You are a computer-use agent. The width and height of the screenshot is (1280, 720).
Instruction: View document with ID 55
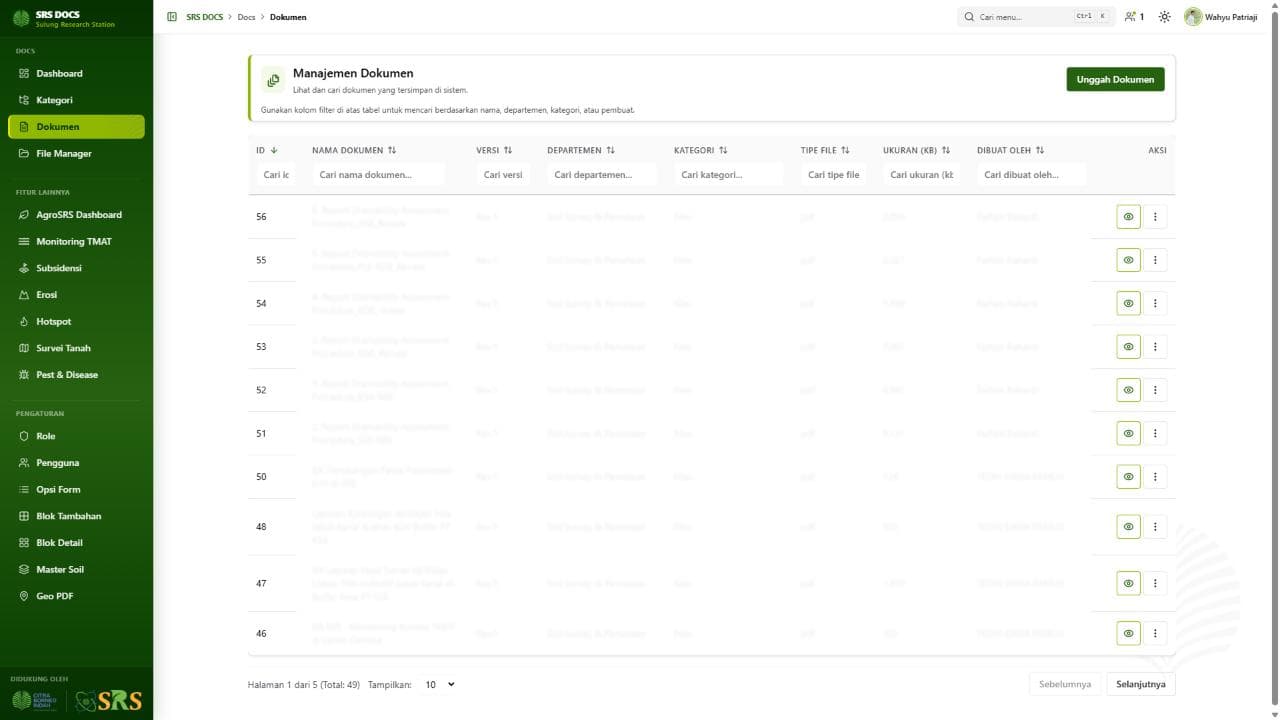[1128, 260]
